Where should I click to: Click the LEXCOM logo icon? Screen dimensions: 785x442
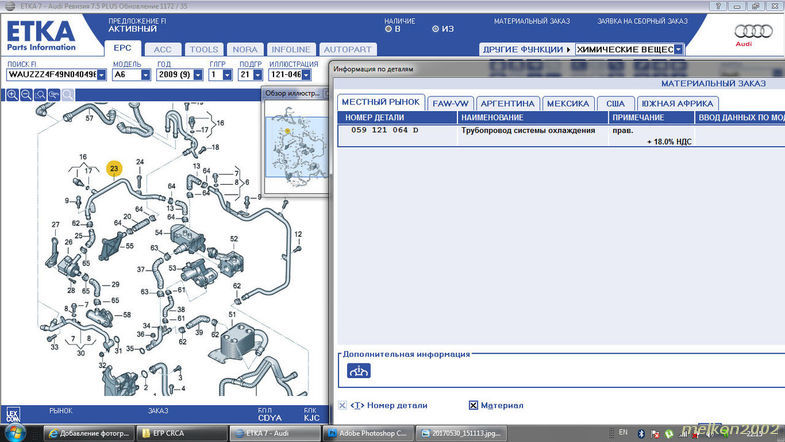[13, 414]
